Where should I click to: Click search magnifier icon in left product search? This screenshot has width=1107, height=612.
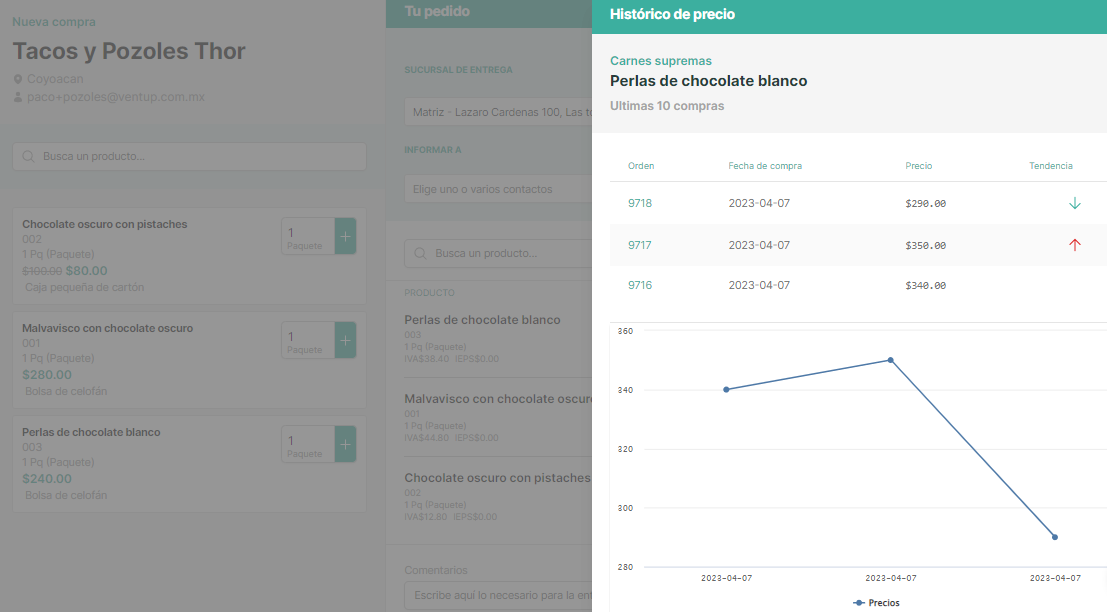(x=28, y=157)
